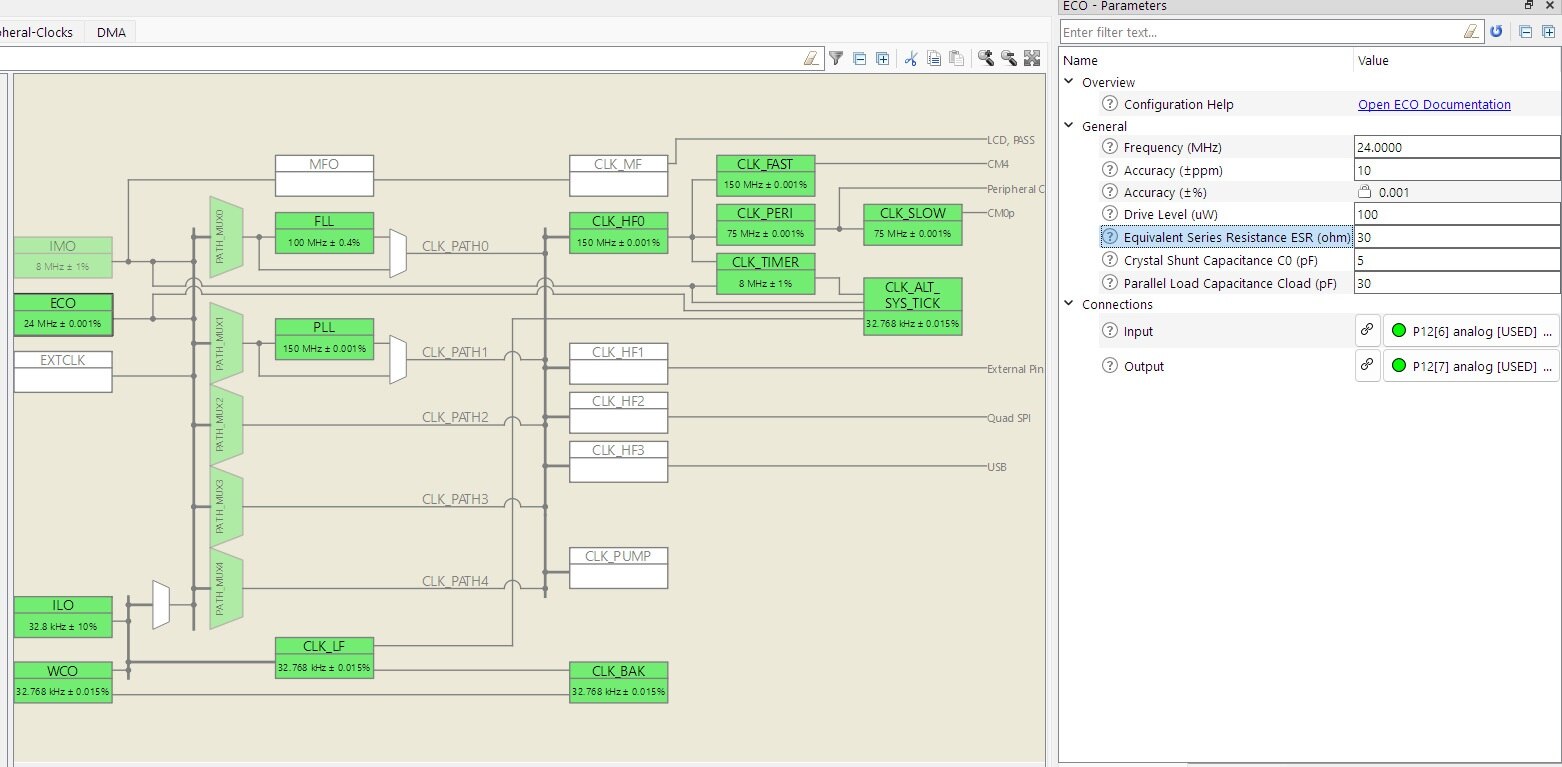The image size is (1562, 767).
Task: Collapse the General section
Action: tap(1069, 126)
